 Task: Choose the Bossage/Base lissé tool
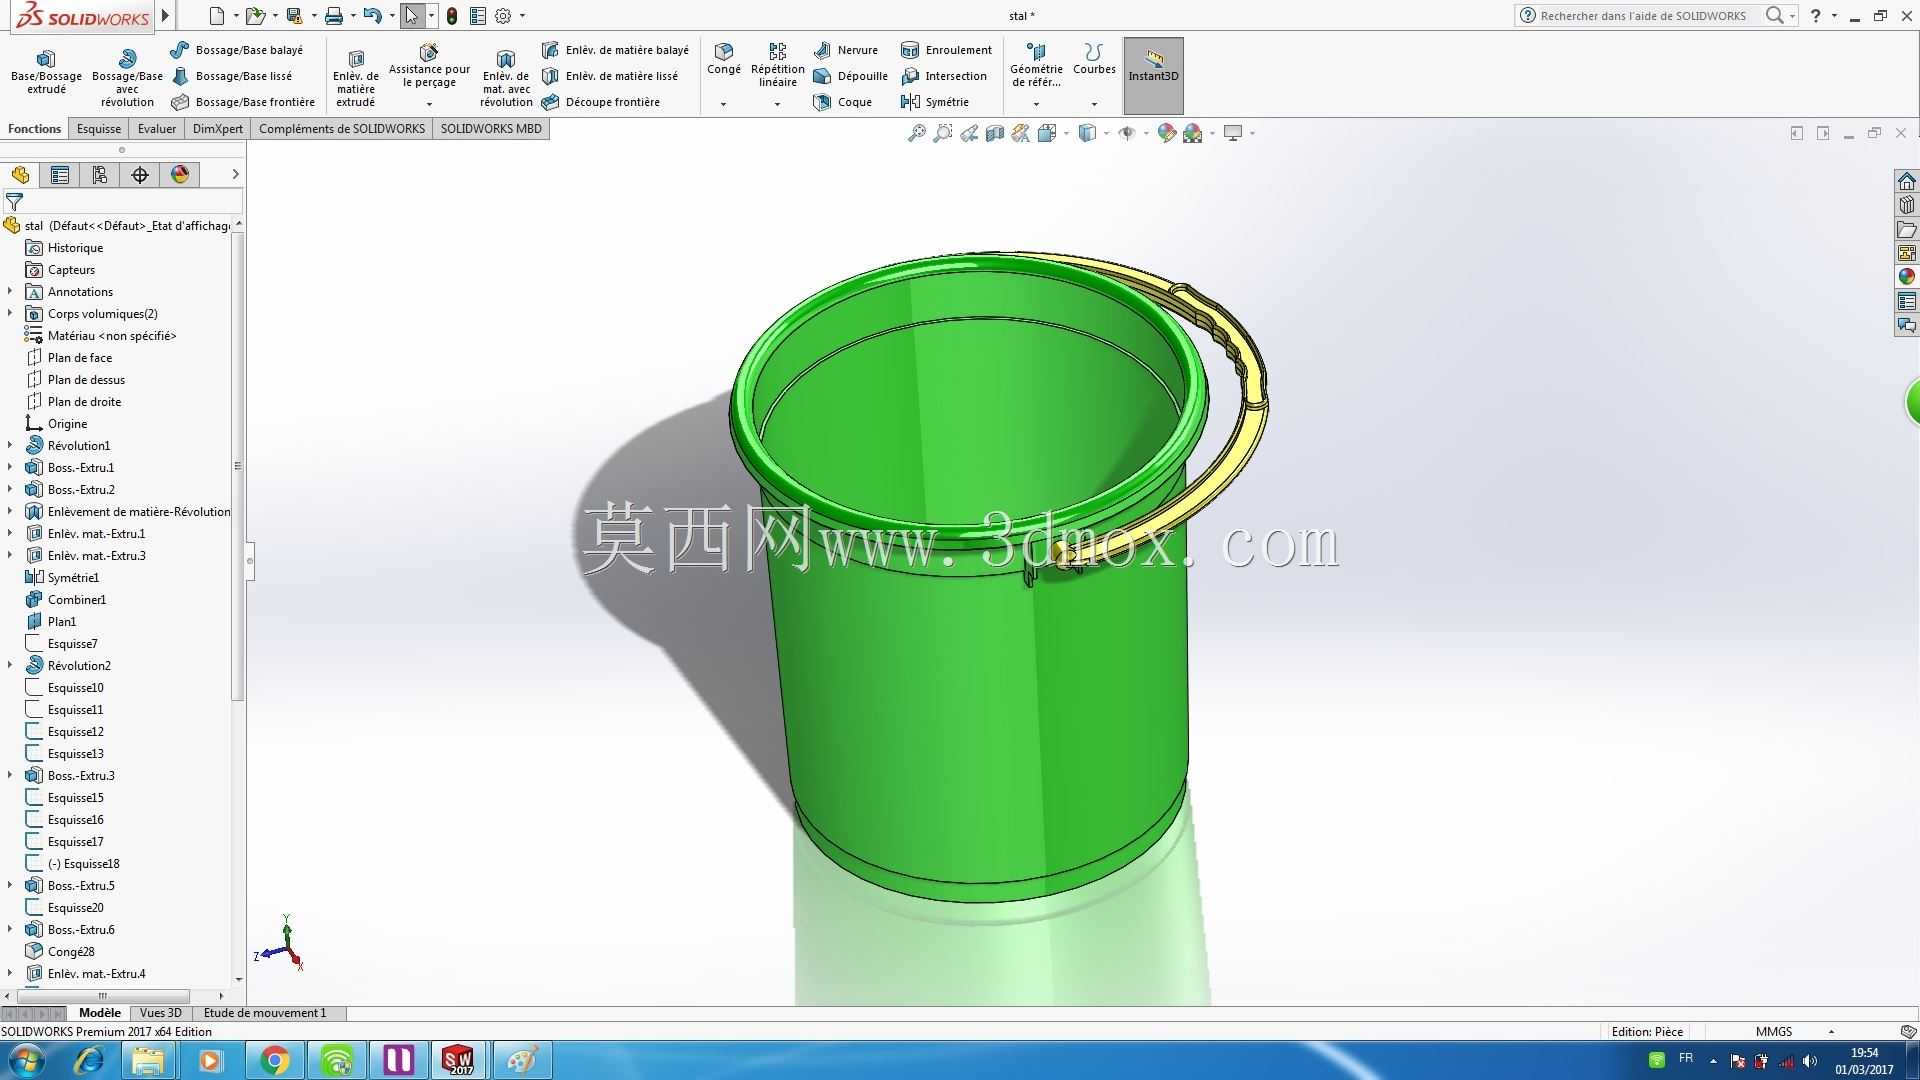[x=232, y=76]
